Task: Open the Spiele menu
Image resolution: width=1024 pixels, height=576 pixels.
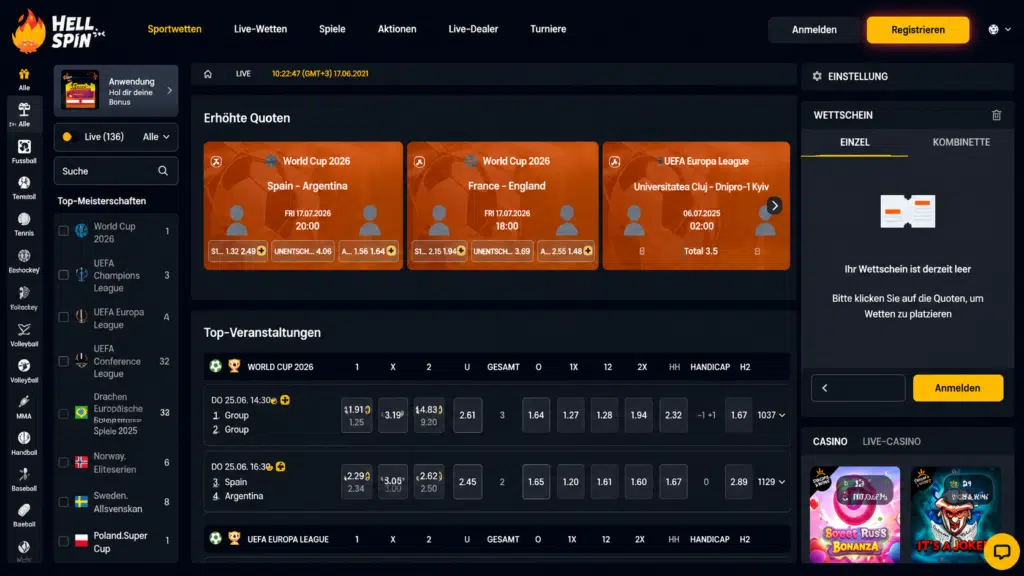Action: click(332, 29)
